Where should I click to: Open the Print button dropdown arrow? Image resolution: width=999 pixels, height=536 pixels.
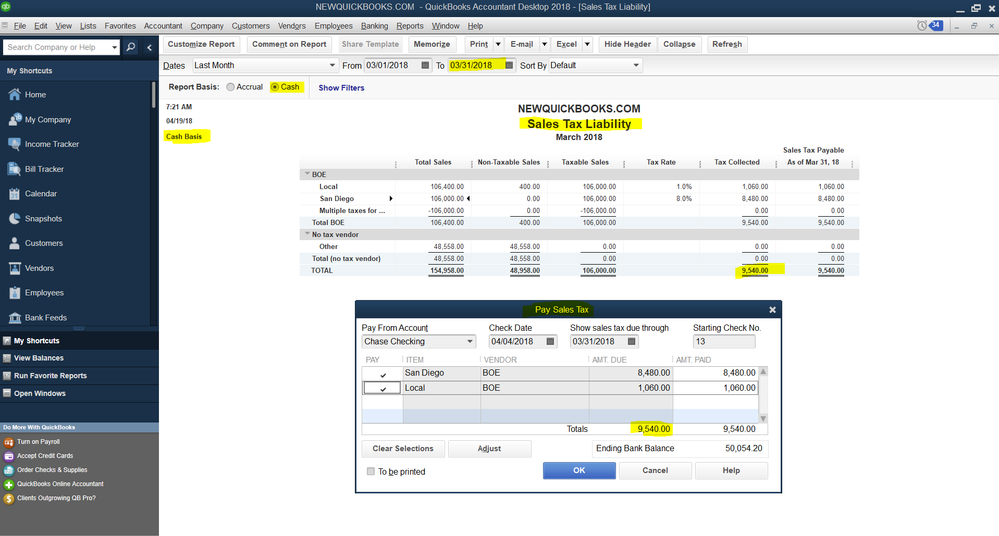(x=498, y=44)
